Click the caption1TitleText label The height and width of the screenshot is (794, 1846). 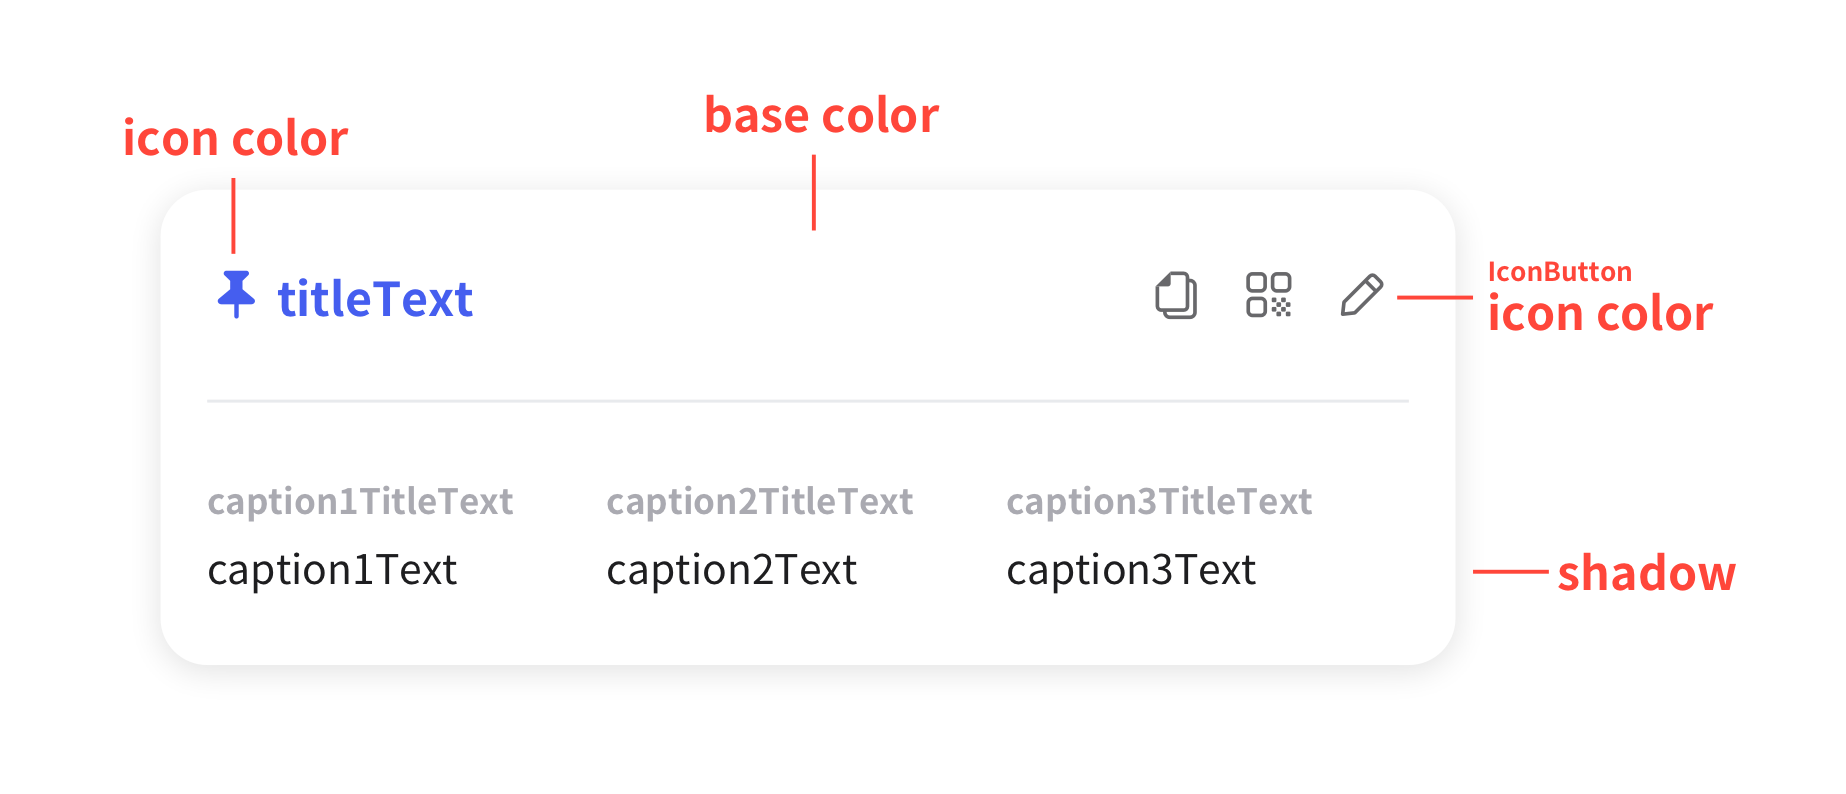click(360, 501)
